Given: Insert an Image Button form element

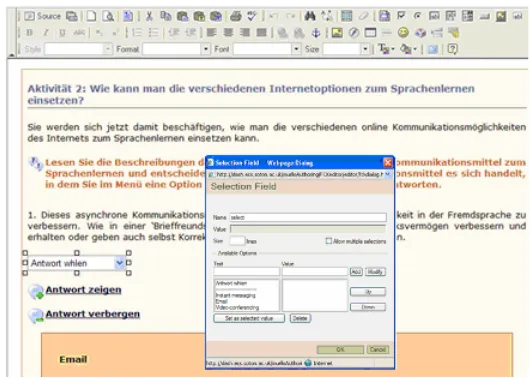Looking at the screenshot, I should point(501,16).
